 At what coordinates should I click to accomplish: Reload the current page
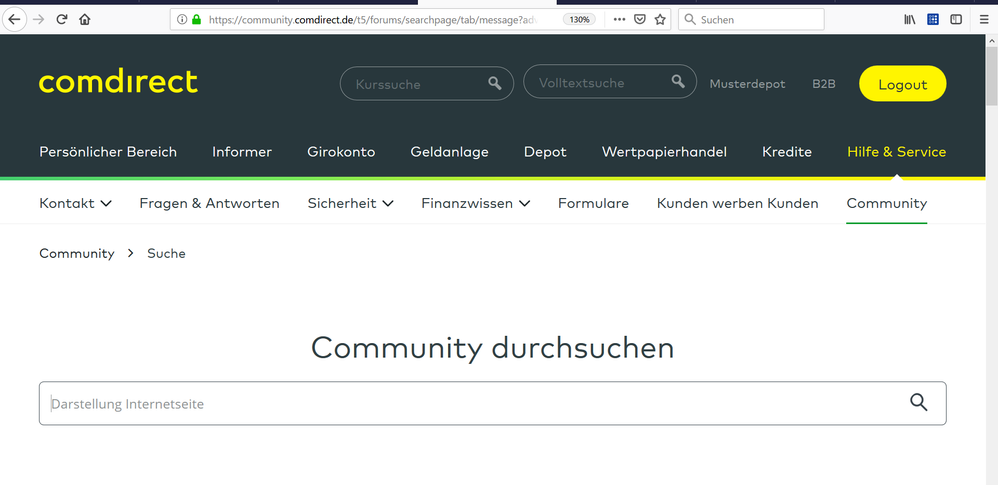62,19
